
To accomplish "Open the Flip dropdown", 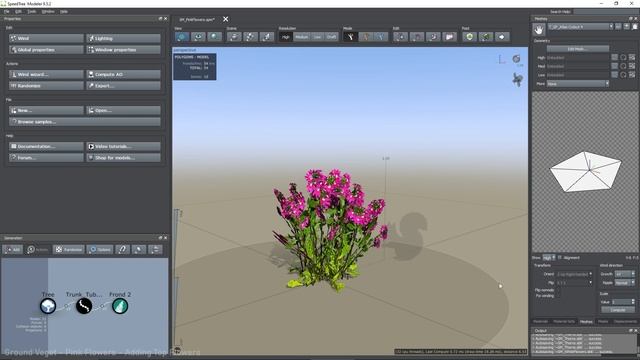I will [574, 282].
